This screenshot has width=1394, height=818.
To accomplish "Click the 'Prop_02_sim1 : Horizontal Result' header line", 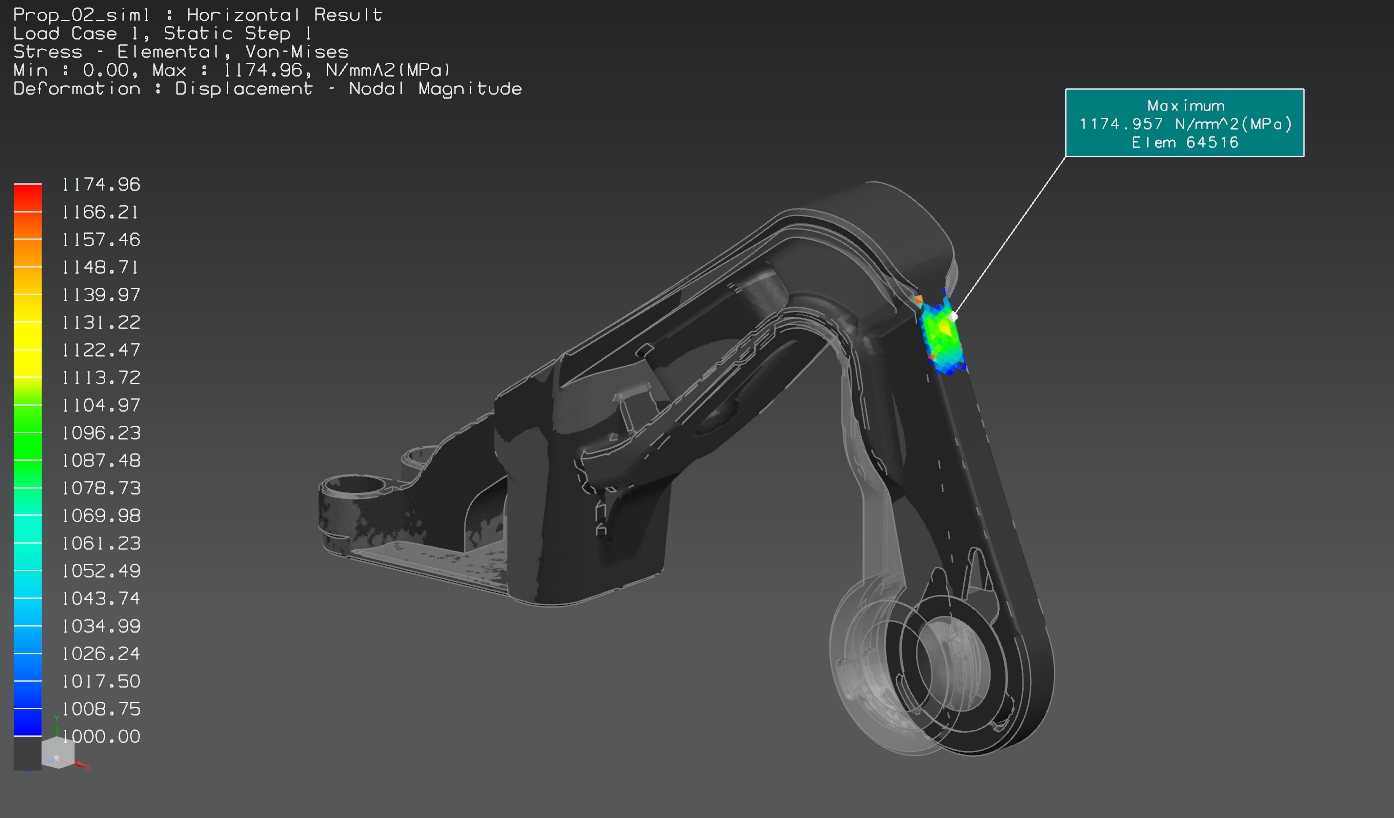I will point(198,15).
